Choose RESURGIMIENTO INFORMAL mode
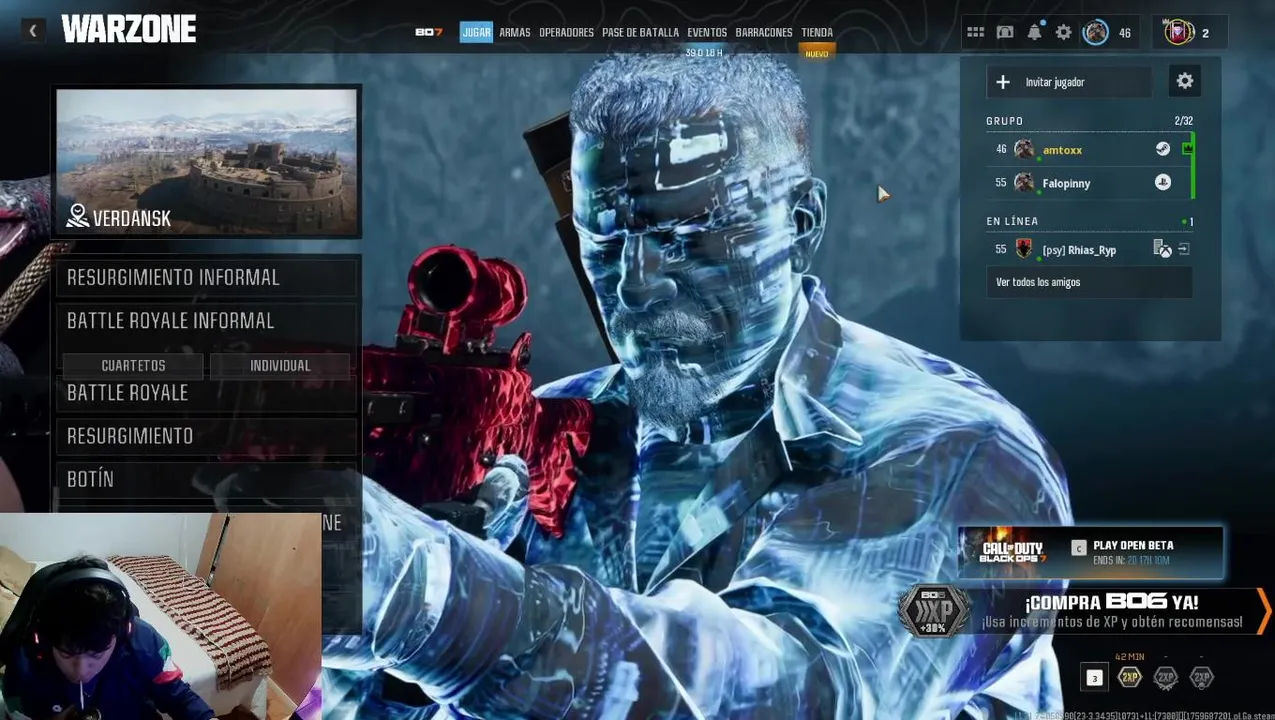Image resolution: width=1275 pixels, height=720 pixels. 206,277
